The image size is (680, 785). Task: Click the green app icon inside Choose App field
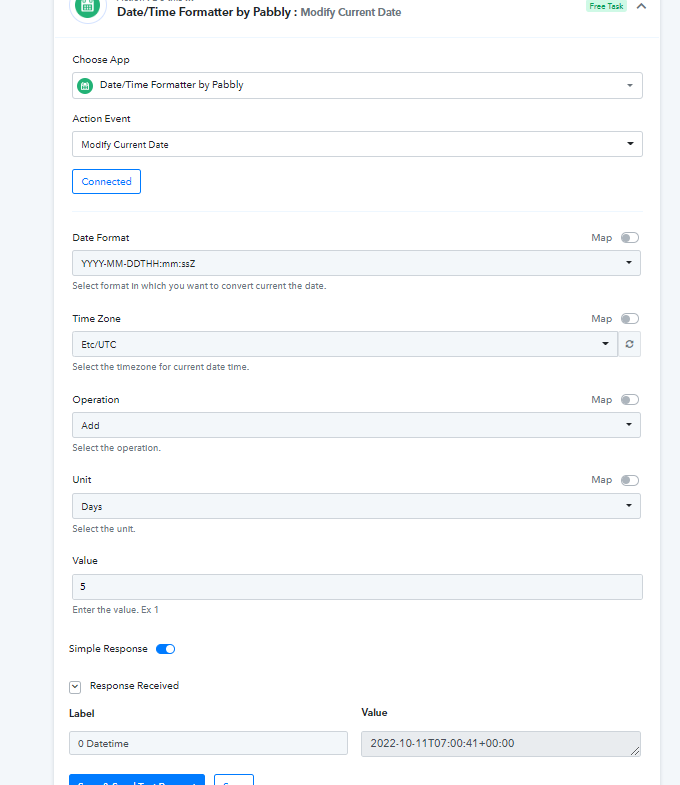coord(85,86)
